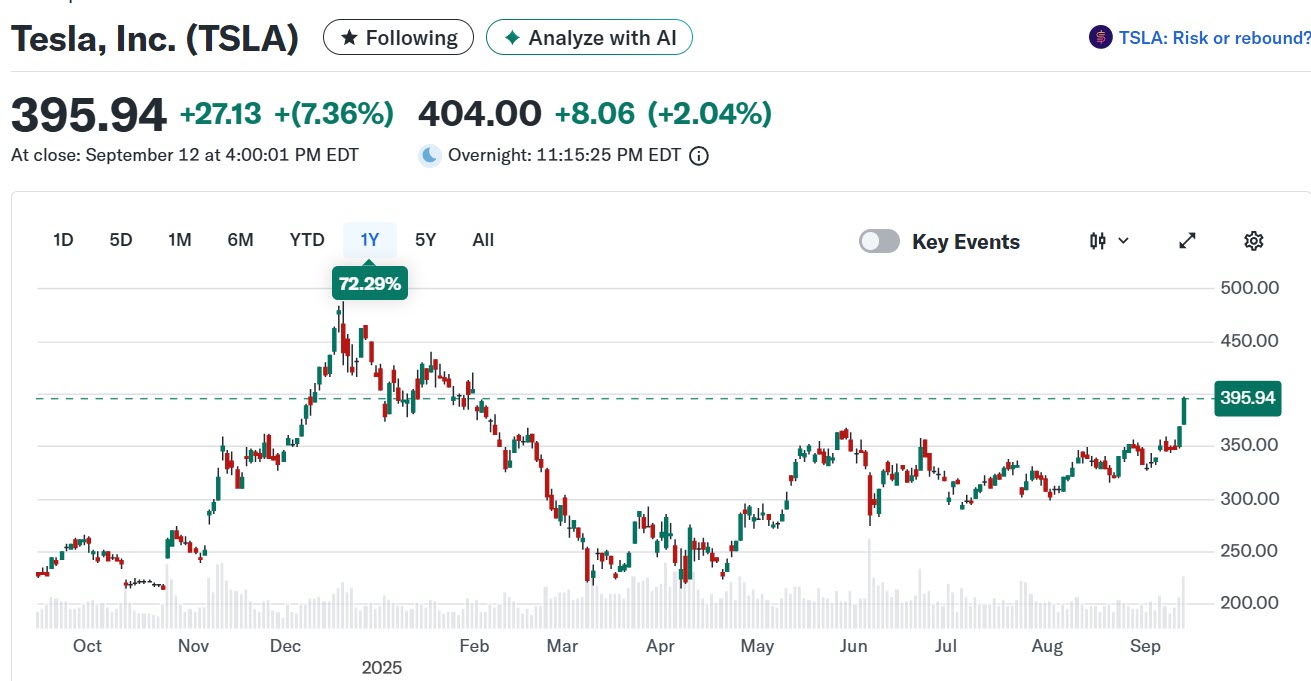Click the Aug date label

1047,646
